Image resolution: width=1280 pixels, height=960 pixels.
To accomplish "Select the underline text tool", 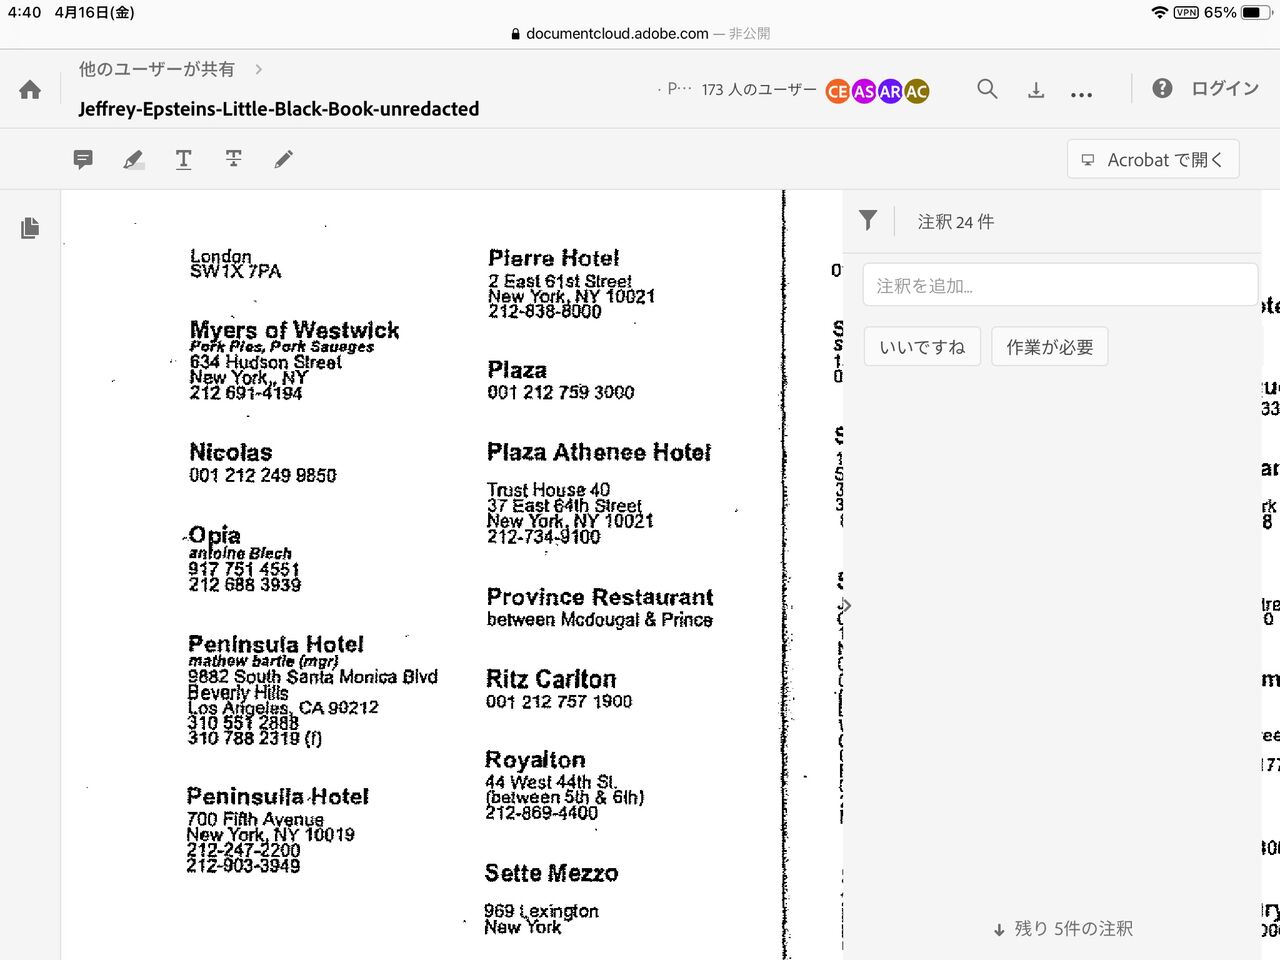I will [x=183, y=159].
